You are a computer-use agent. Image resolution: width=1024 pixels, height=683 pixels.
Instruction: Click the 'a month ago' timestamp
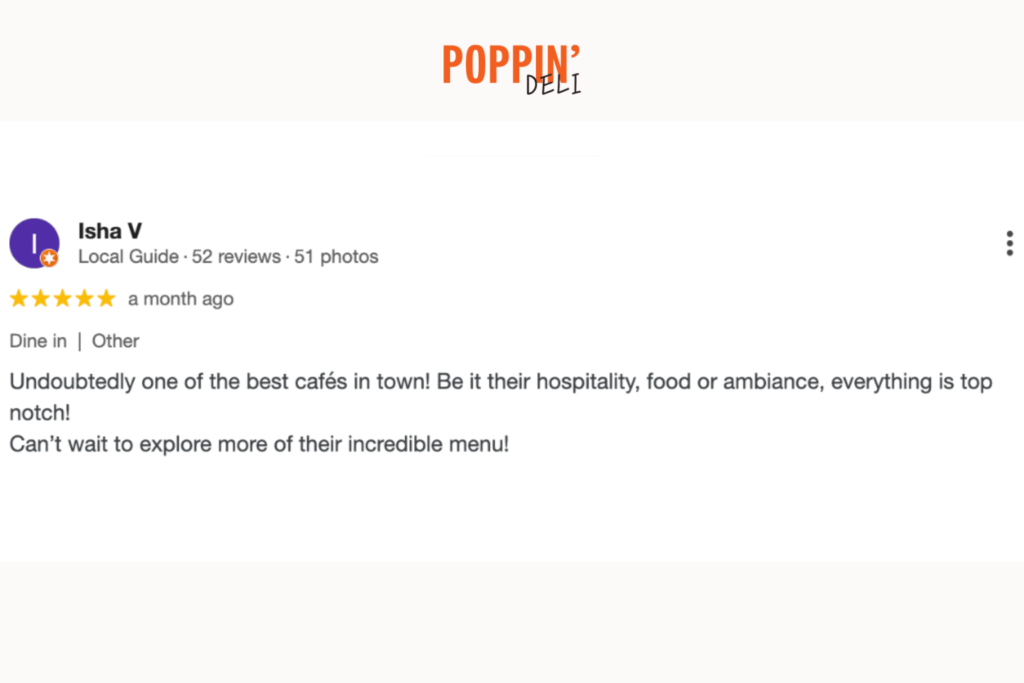[x=181, y=299]
